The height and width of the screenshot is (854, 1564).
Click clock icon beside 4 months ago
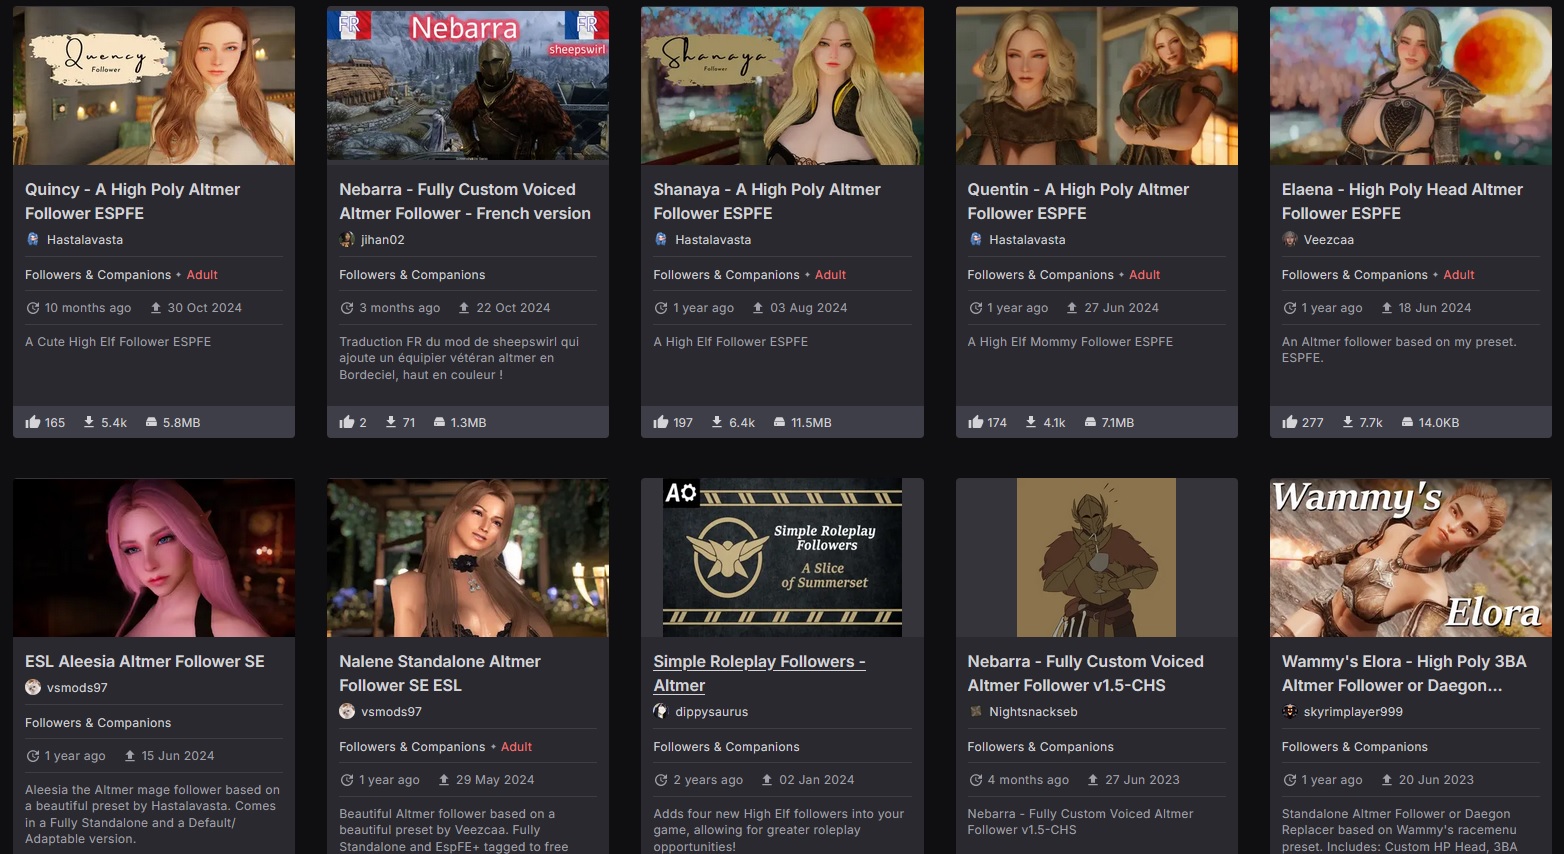[x=975, y=780]
